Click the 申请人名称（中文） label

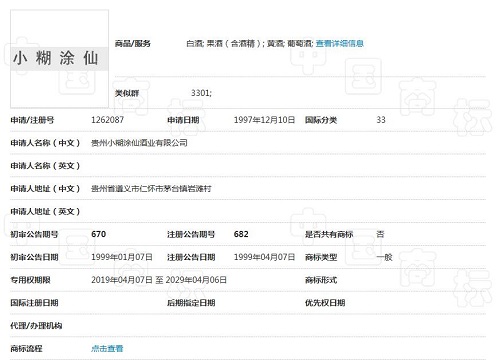[45, 143]
